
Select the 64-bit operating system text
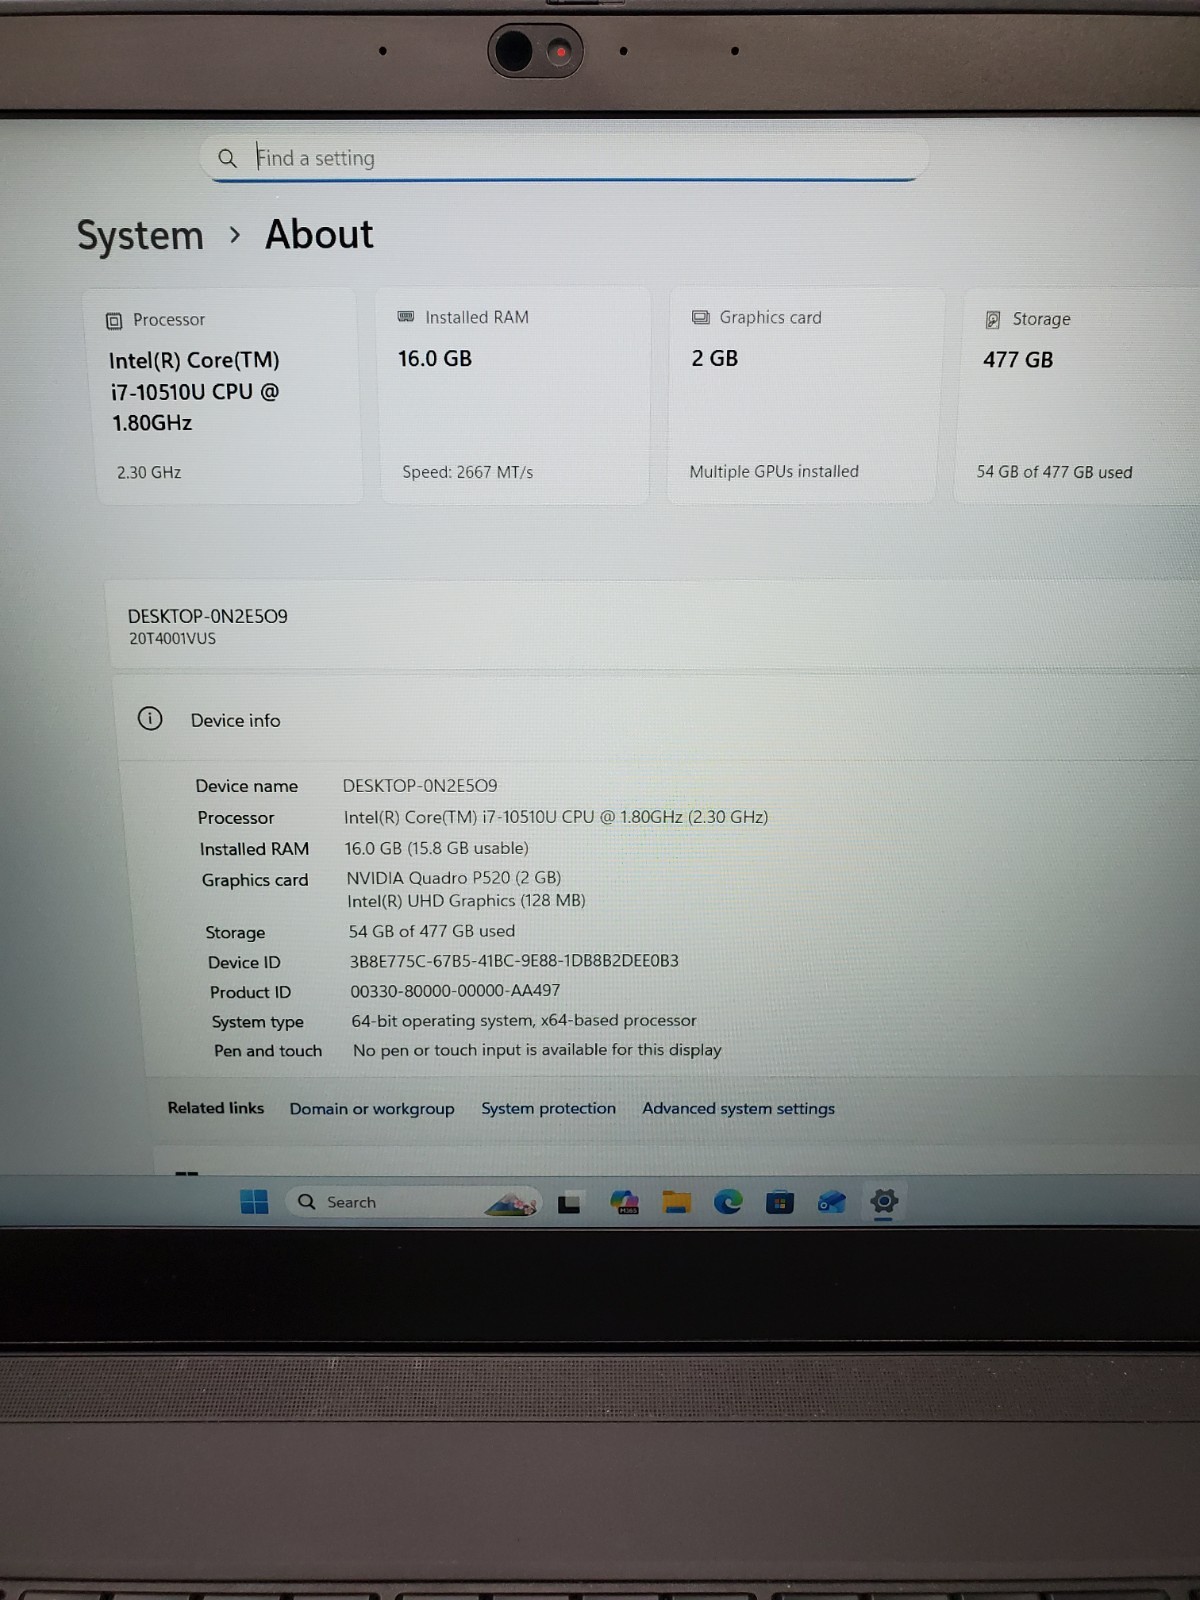click(524, 1021)
